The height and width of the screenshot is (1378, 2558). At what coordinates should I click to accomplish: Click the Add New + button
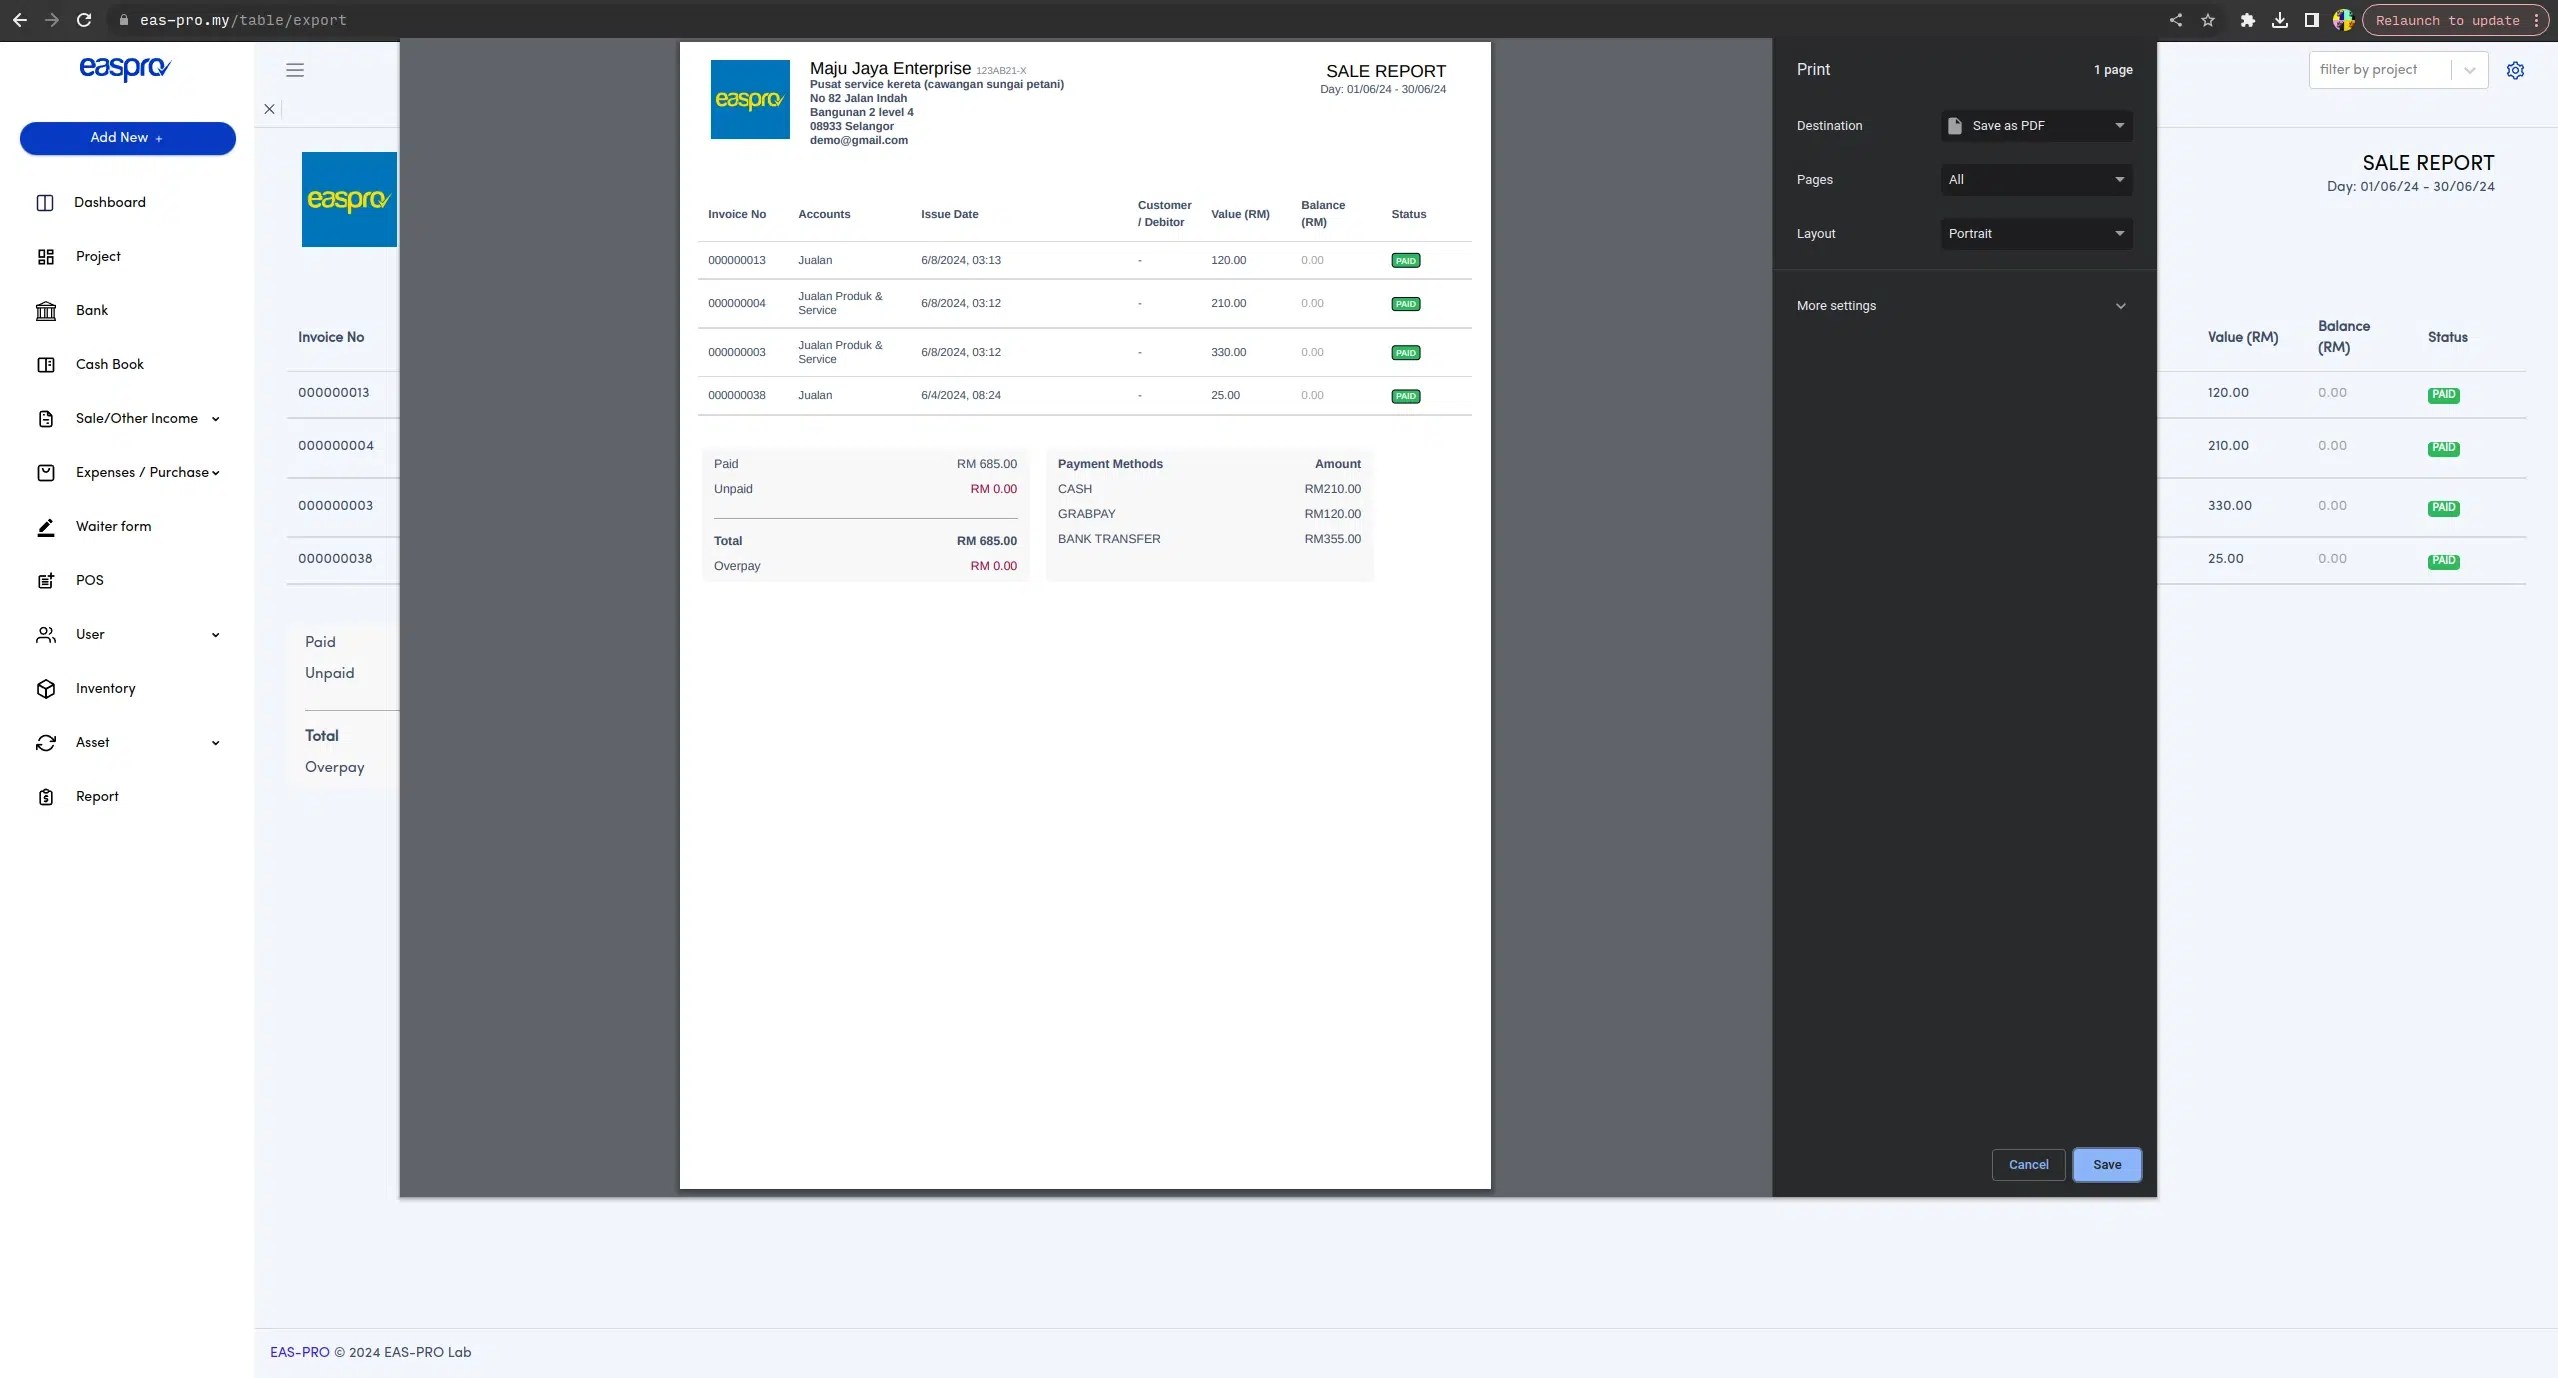click(127, 138)
